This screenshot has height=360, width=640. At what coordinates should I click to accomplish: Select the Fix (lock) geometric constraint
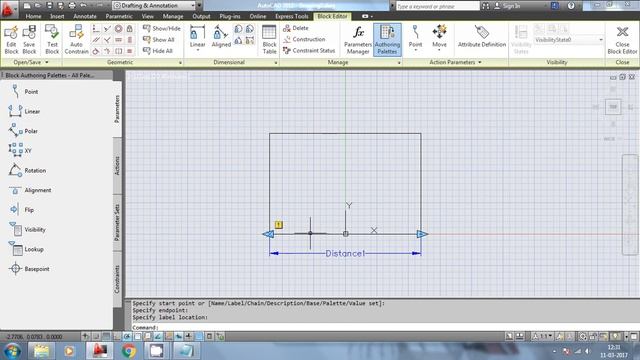pyautogui.click(x=129, y=29)
